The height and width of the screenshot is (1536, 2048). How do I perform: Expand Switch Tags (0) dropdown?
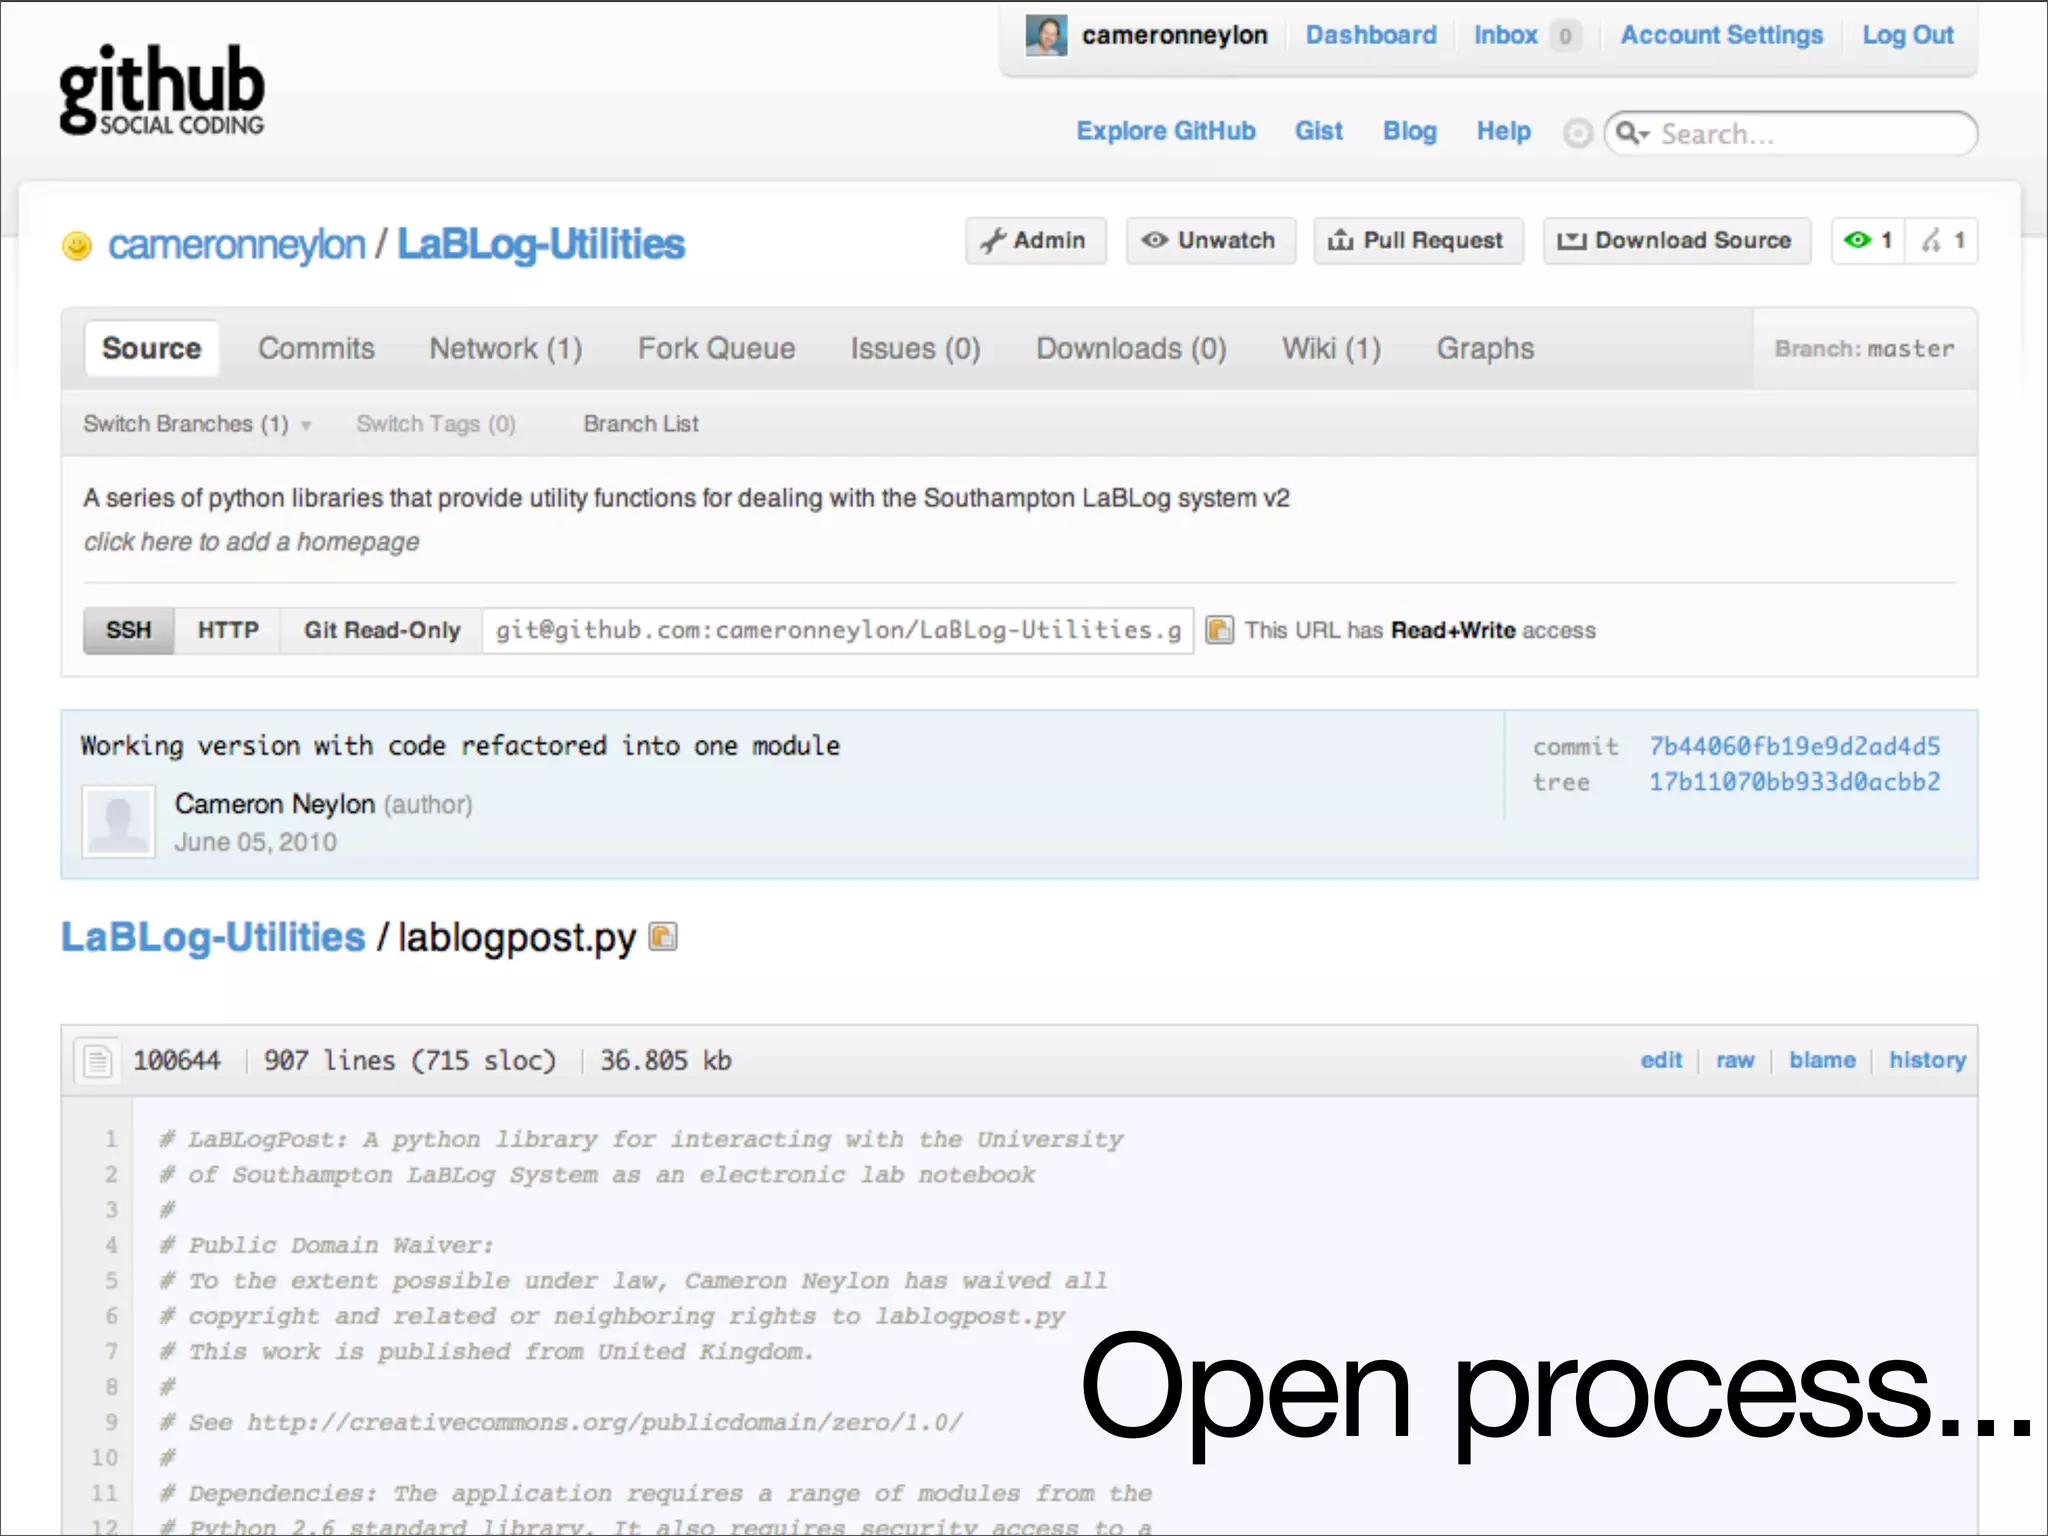pos(436,424)
